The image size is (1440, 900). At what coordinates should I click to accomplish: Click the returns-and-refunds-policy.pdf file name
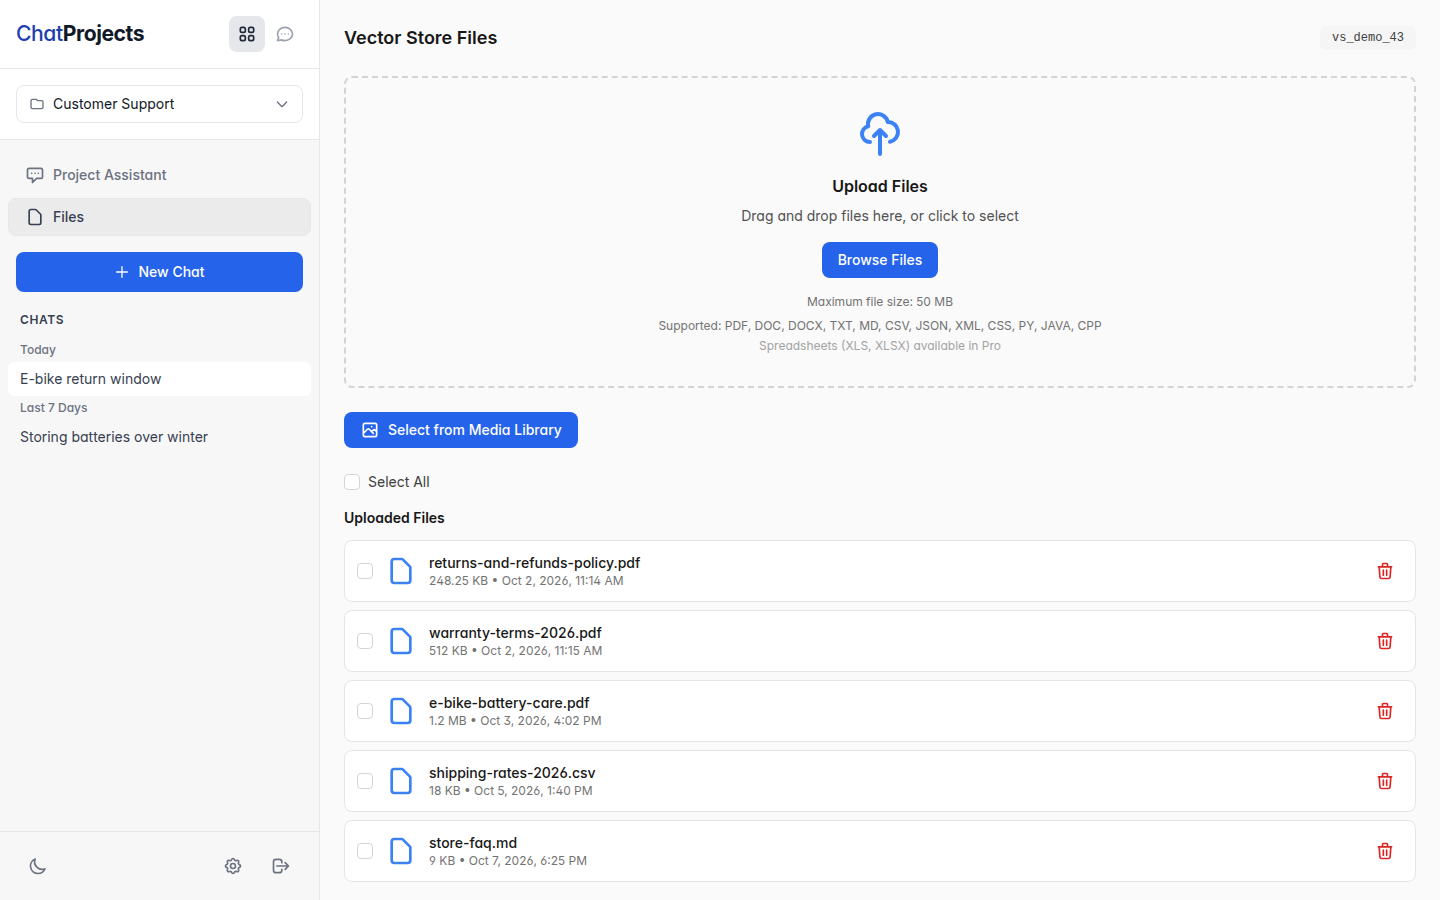(x=534, y=563)
